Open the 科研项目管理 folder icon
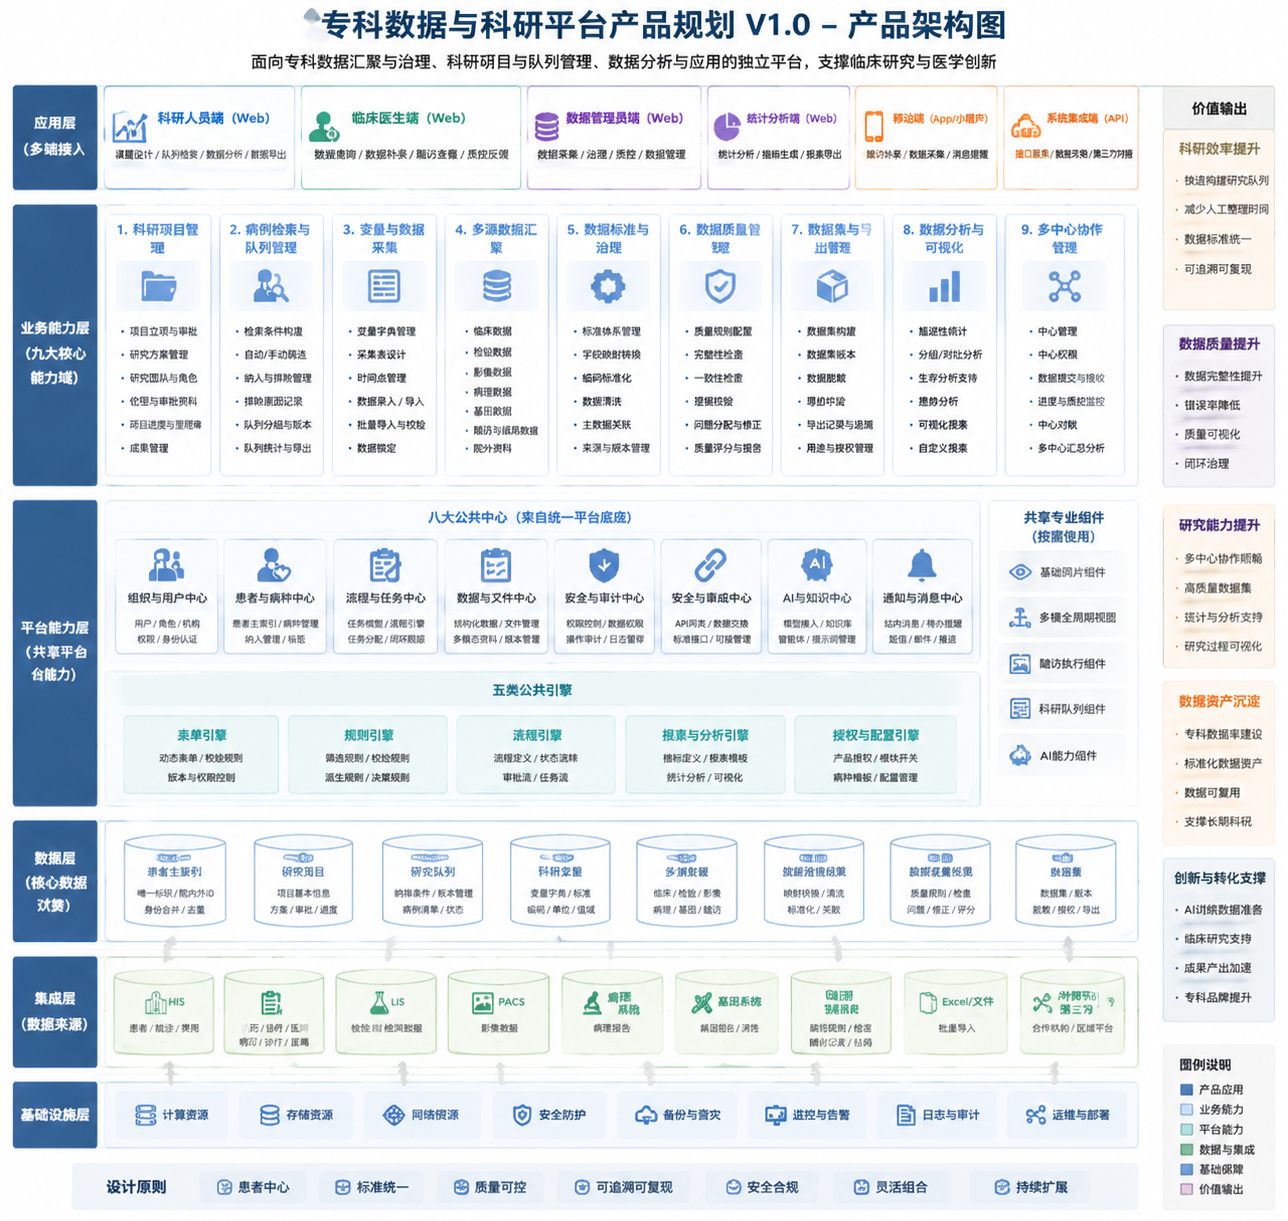Screen dimensions: 1288x1221 tap(158, 286)
